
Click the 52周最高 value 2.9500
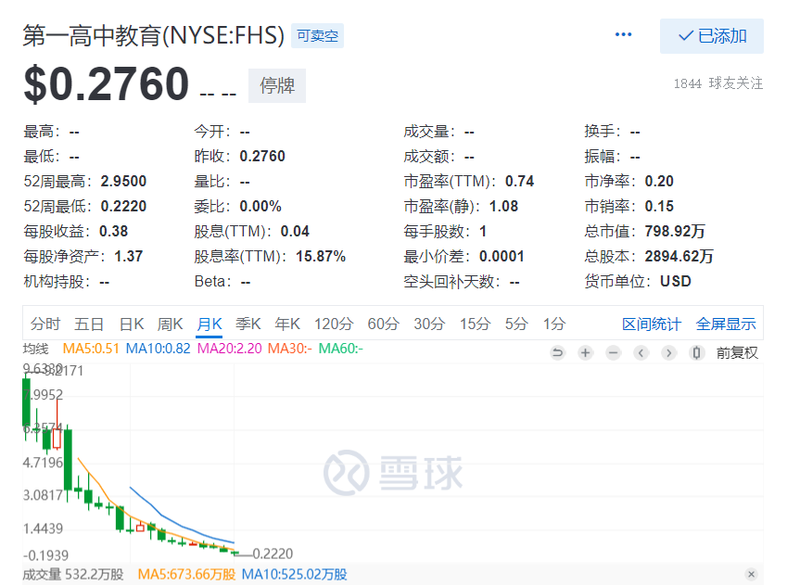123,182
